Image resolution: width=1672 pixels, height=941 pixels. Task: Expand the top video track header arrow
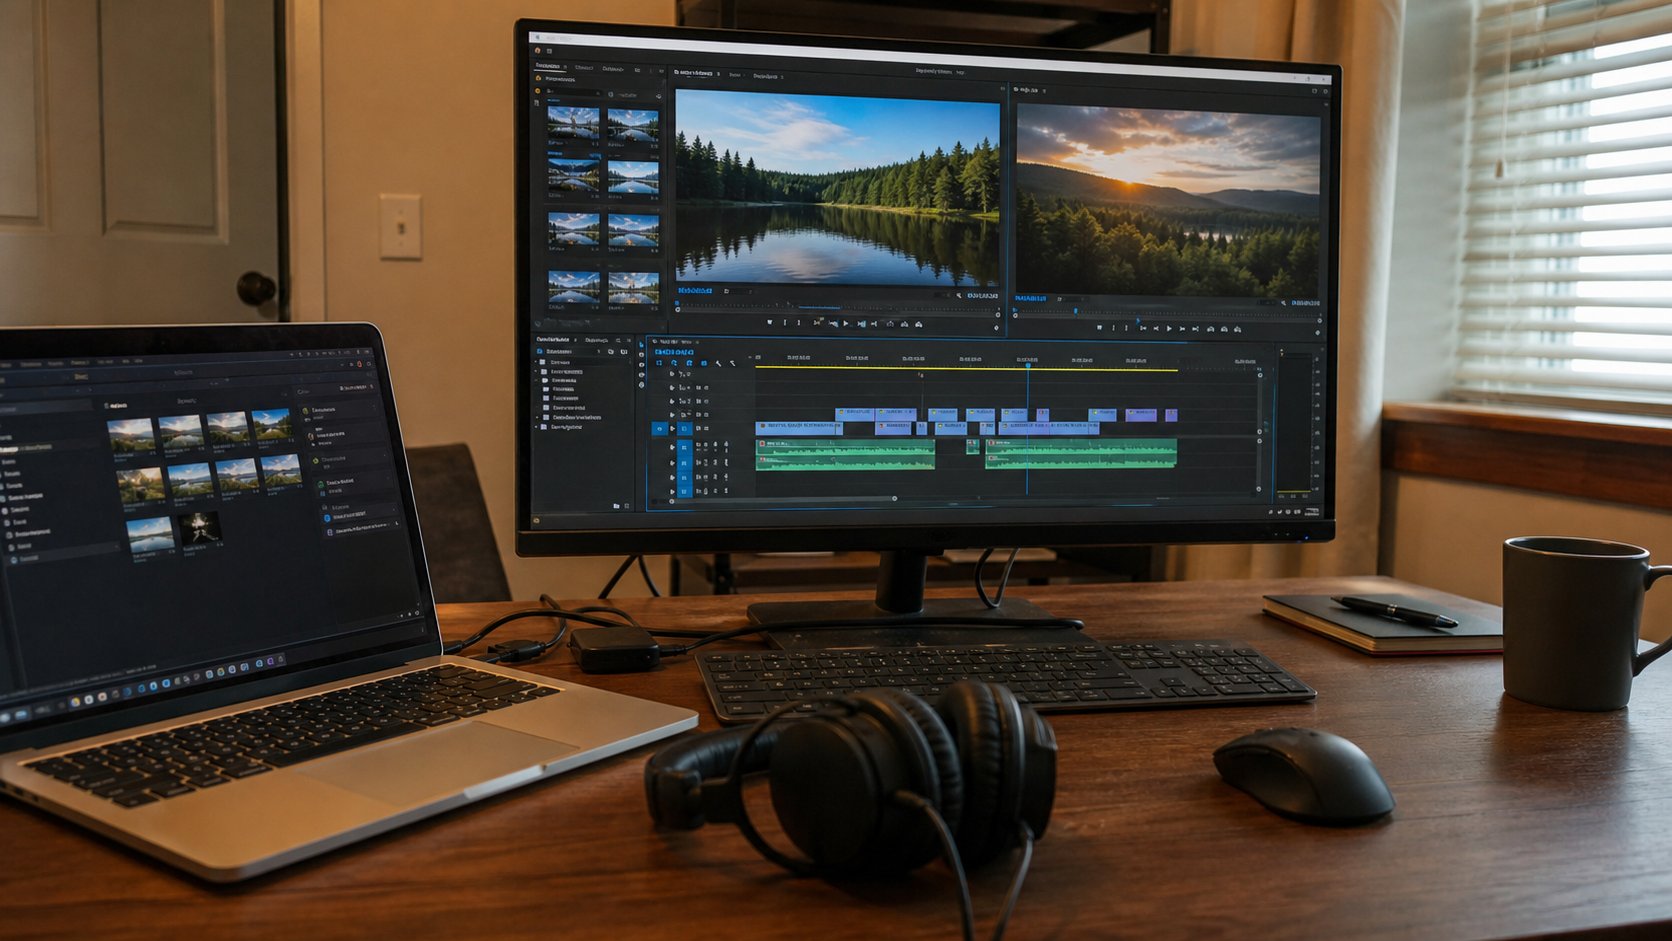pyautogui.click(x=671, y=374)
